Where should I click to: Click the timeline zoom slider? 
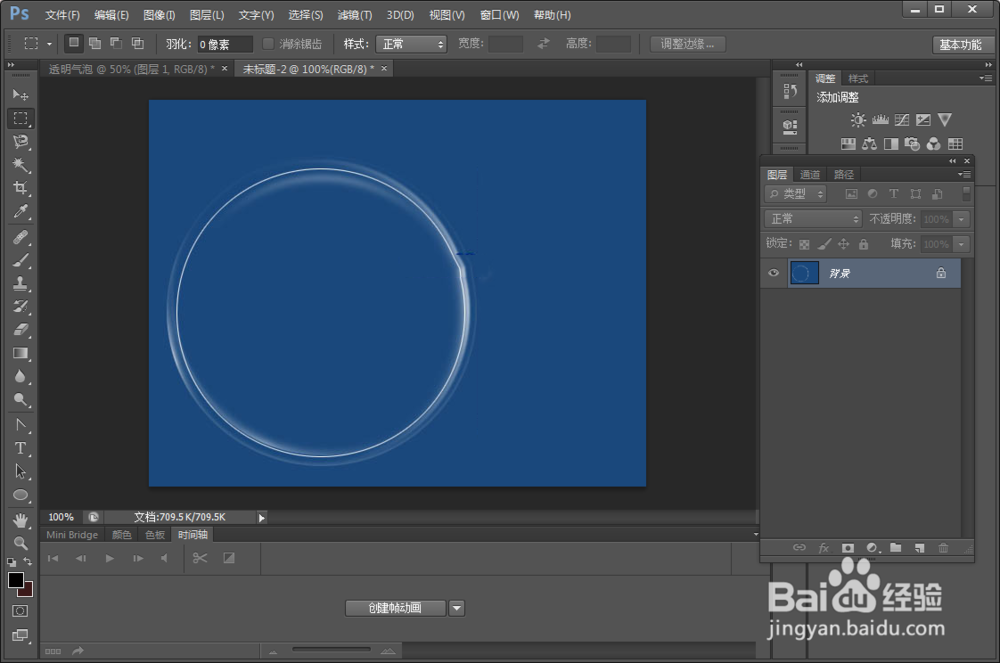[332, 650]
